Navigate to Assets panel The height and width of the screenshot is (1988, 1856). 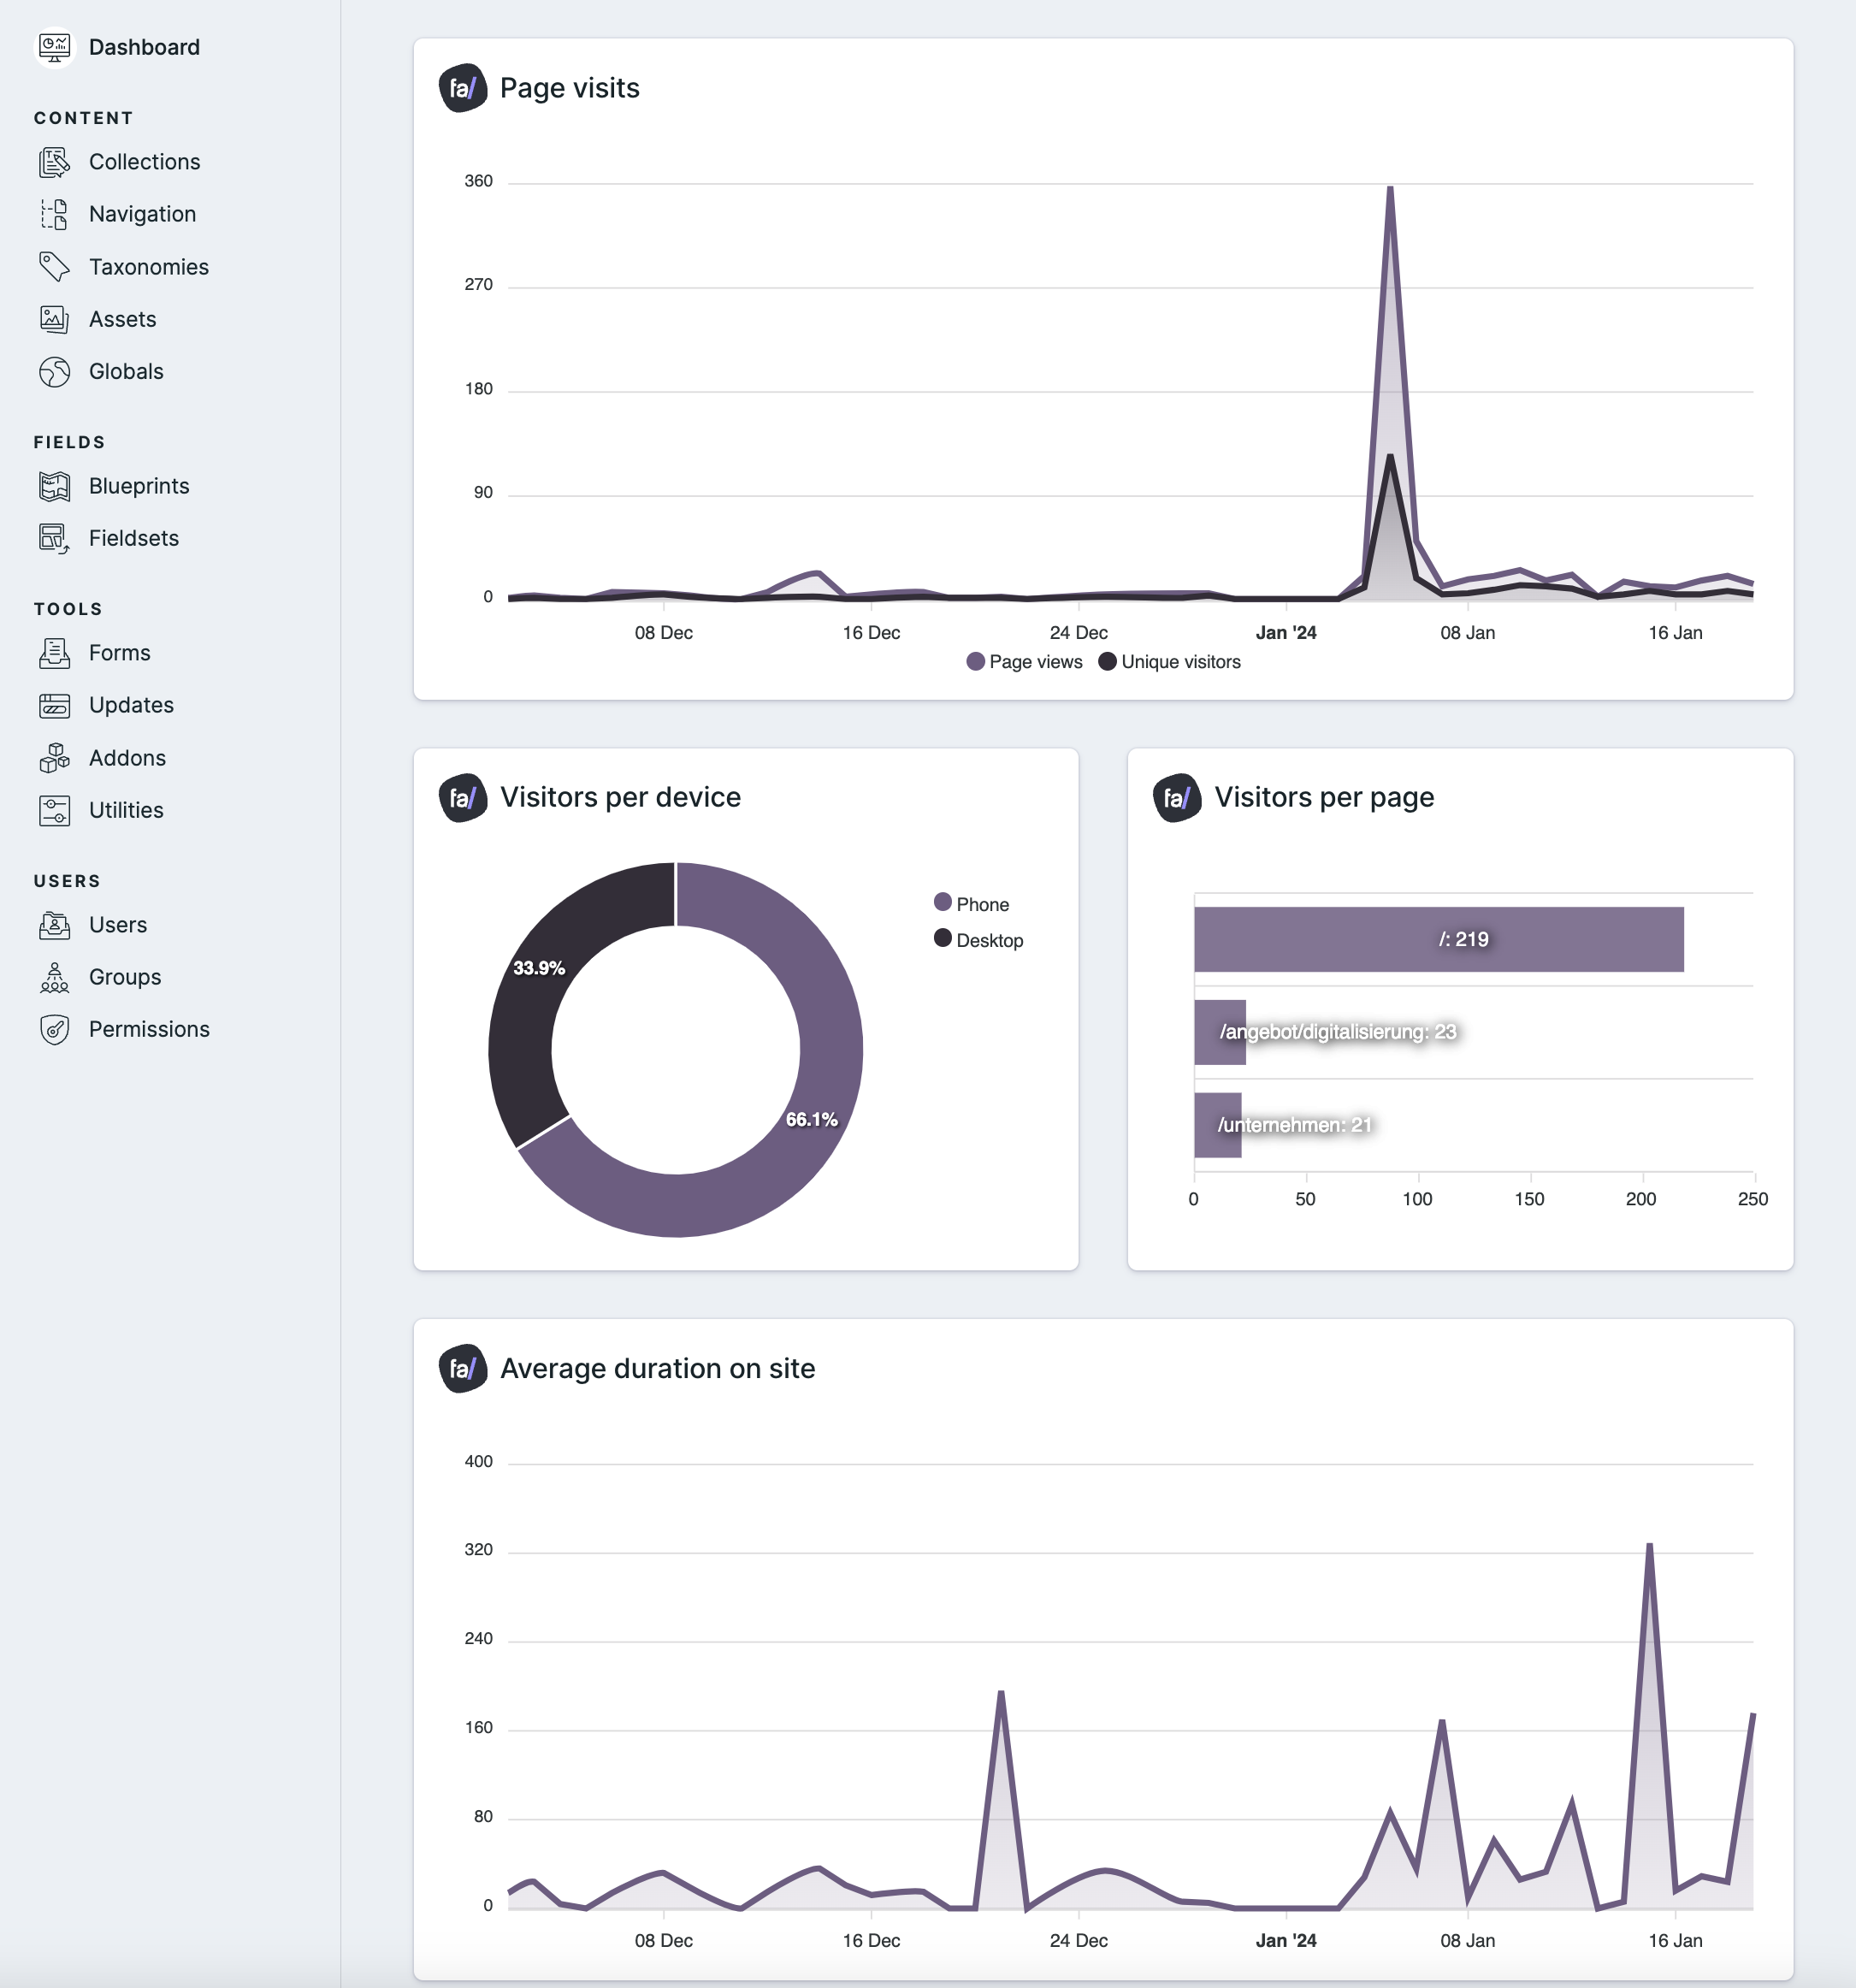coord(122,319)
